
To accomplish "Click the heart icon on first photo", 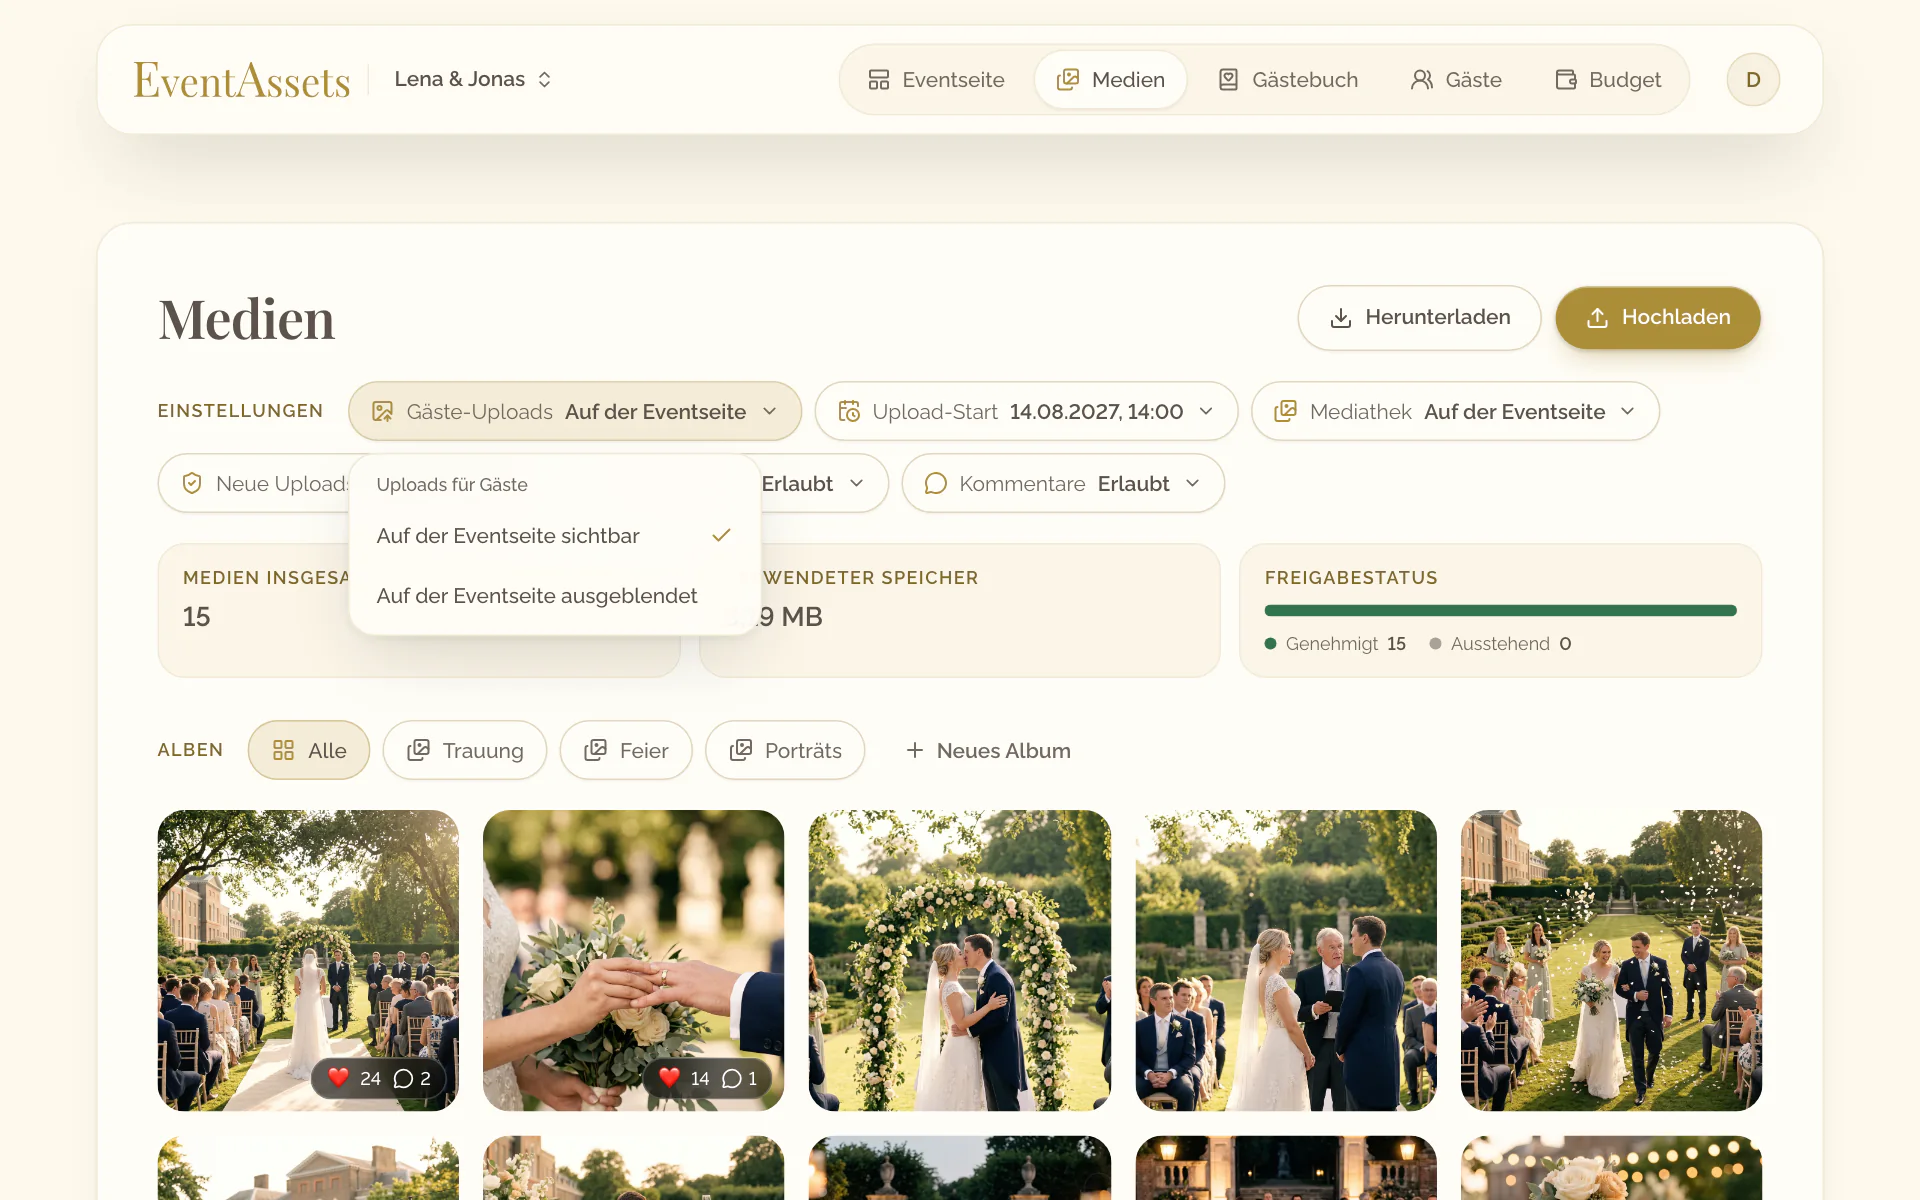I will (339, 1078).
